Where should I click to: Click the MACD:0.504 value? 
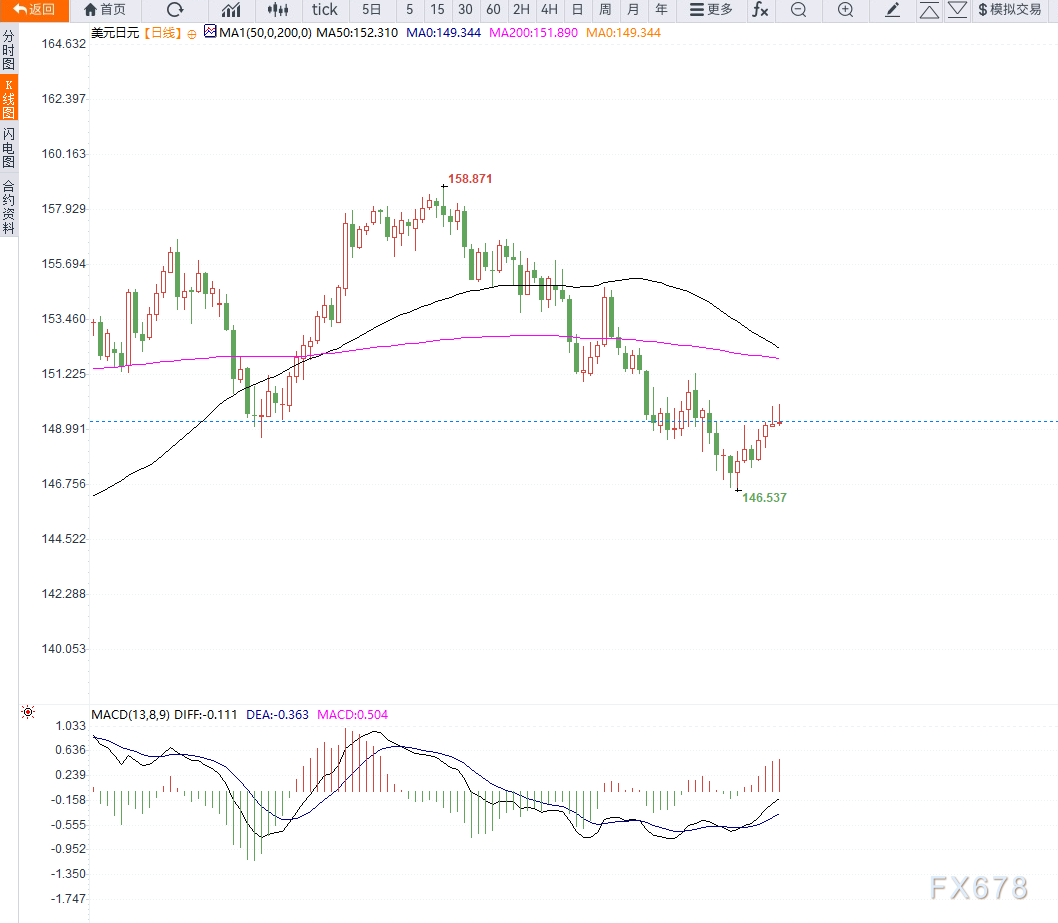(x=352, y=715)
